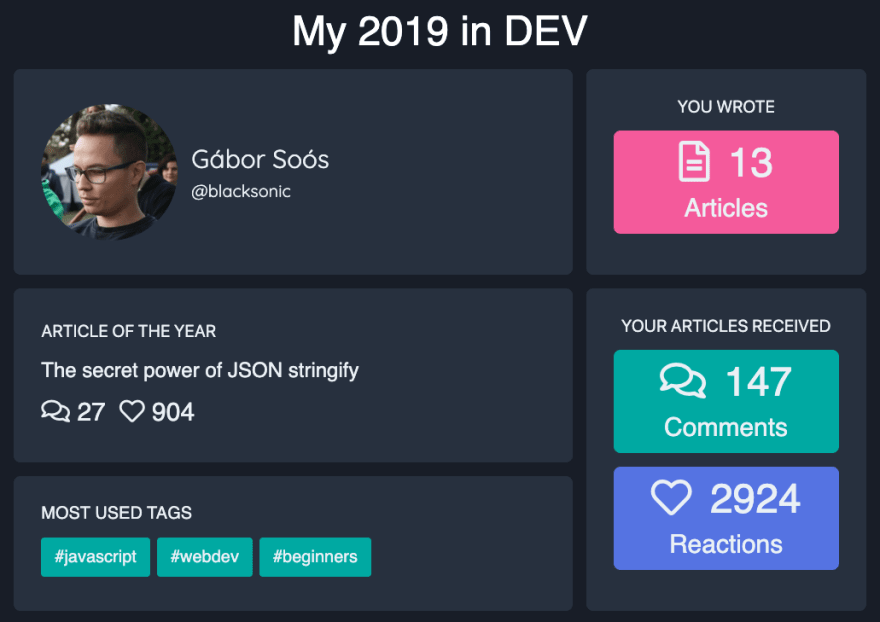Click the comments icon next to 27
Screen dimensions: 880x622
pos(56,411)
